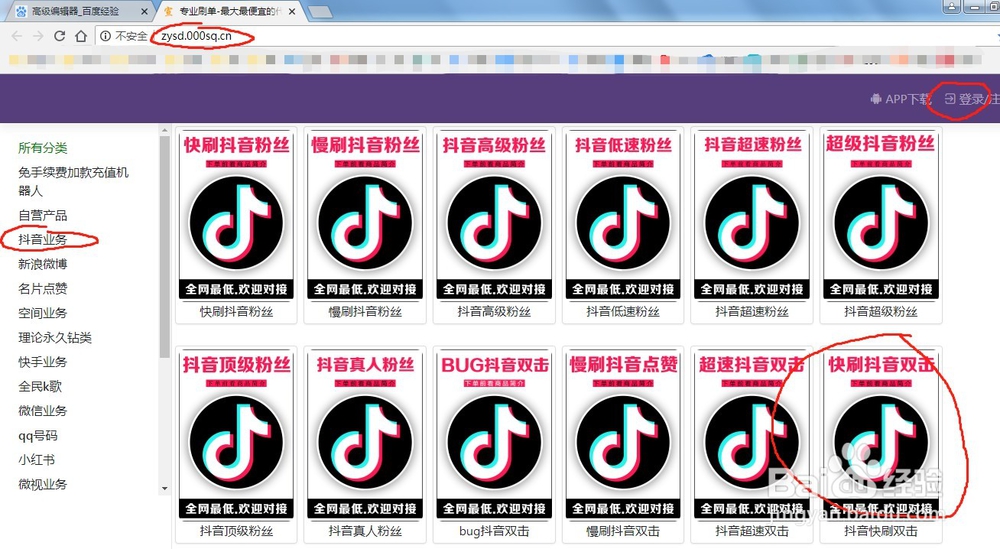Click the browser forward arrow
The width and height of the screenshot is (1000, 549).
[x=38, y=36]
